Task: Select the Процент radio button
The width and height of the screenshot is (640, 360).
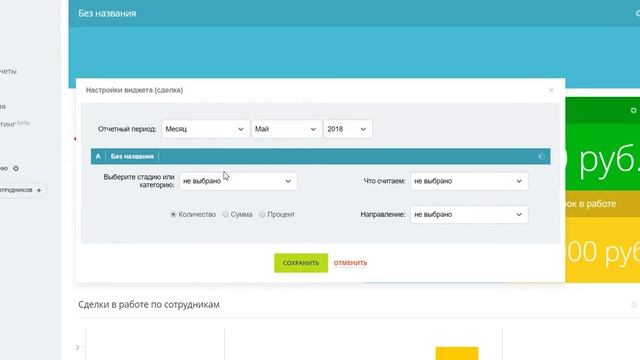Action: point(262,214)
